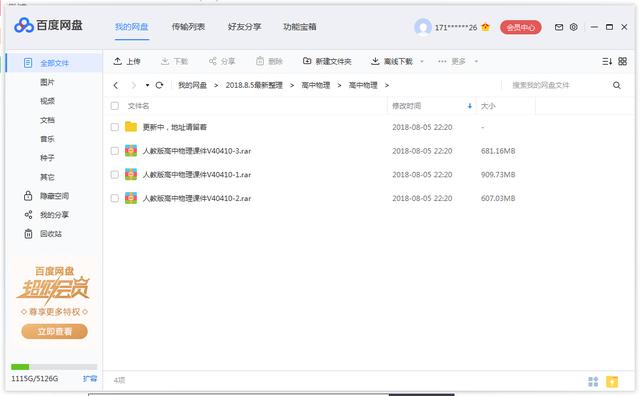Image resolution: width=640 pixels, height=396 pixels.
Task: Click the search magnifier icon
Action: pos(617,85)
